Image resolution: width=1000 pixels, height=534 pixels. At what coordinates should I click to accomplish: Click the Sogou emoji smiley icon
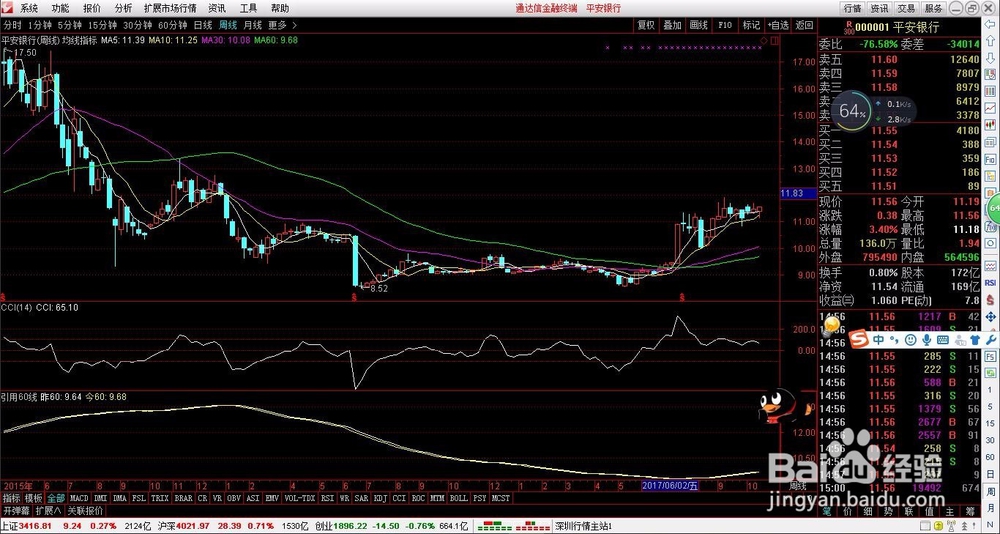coord(911,339)
